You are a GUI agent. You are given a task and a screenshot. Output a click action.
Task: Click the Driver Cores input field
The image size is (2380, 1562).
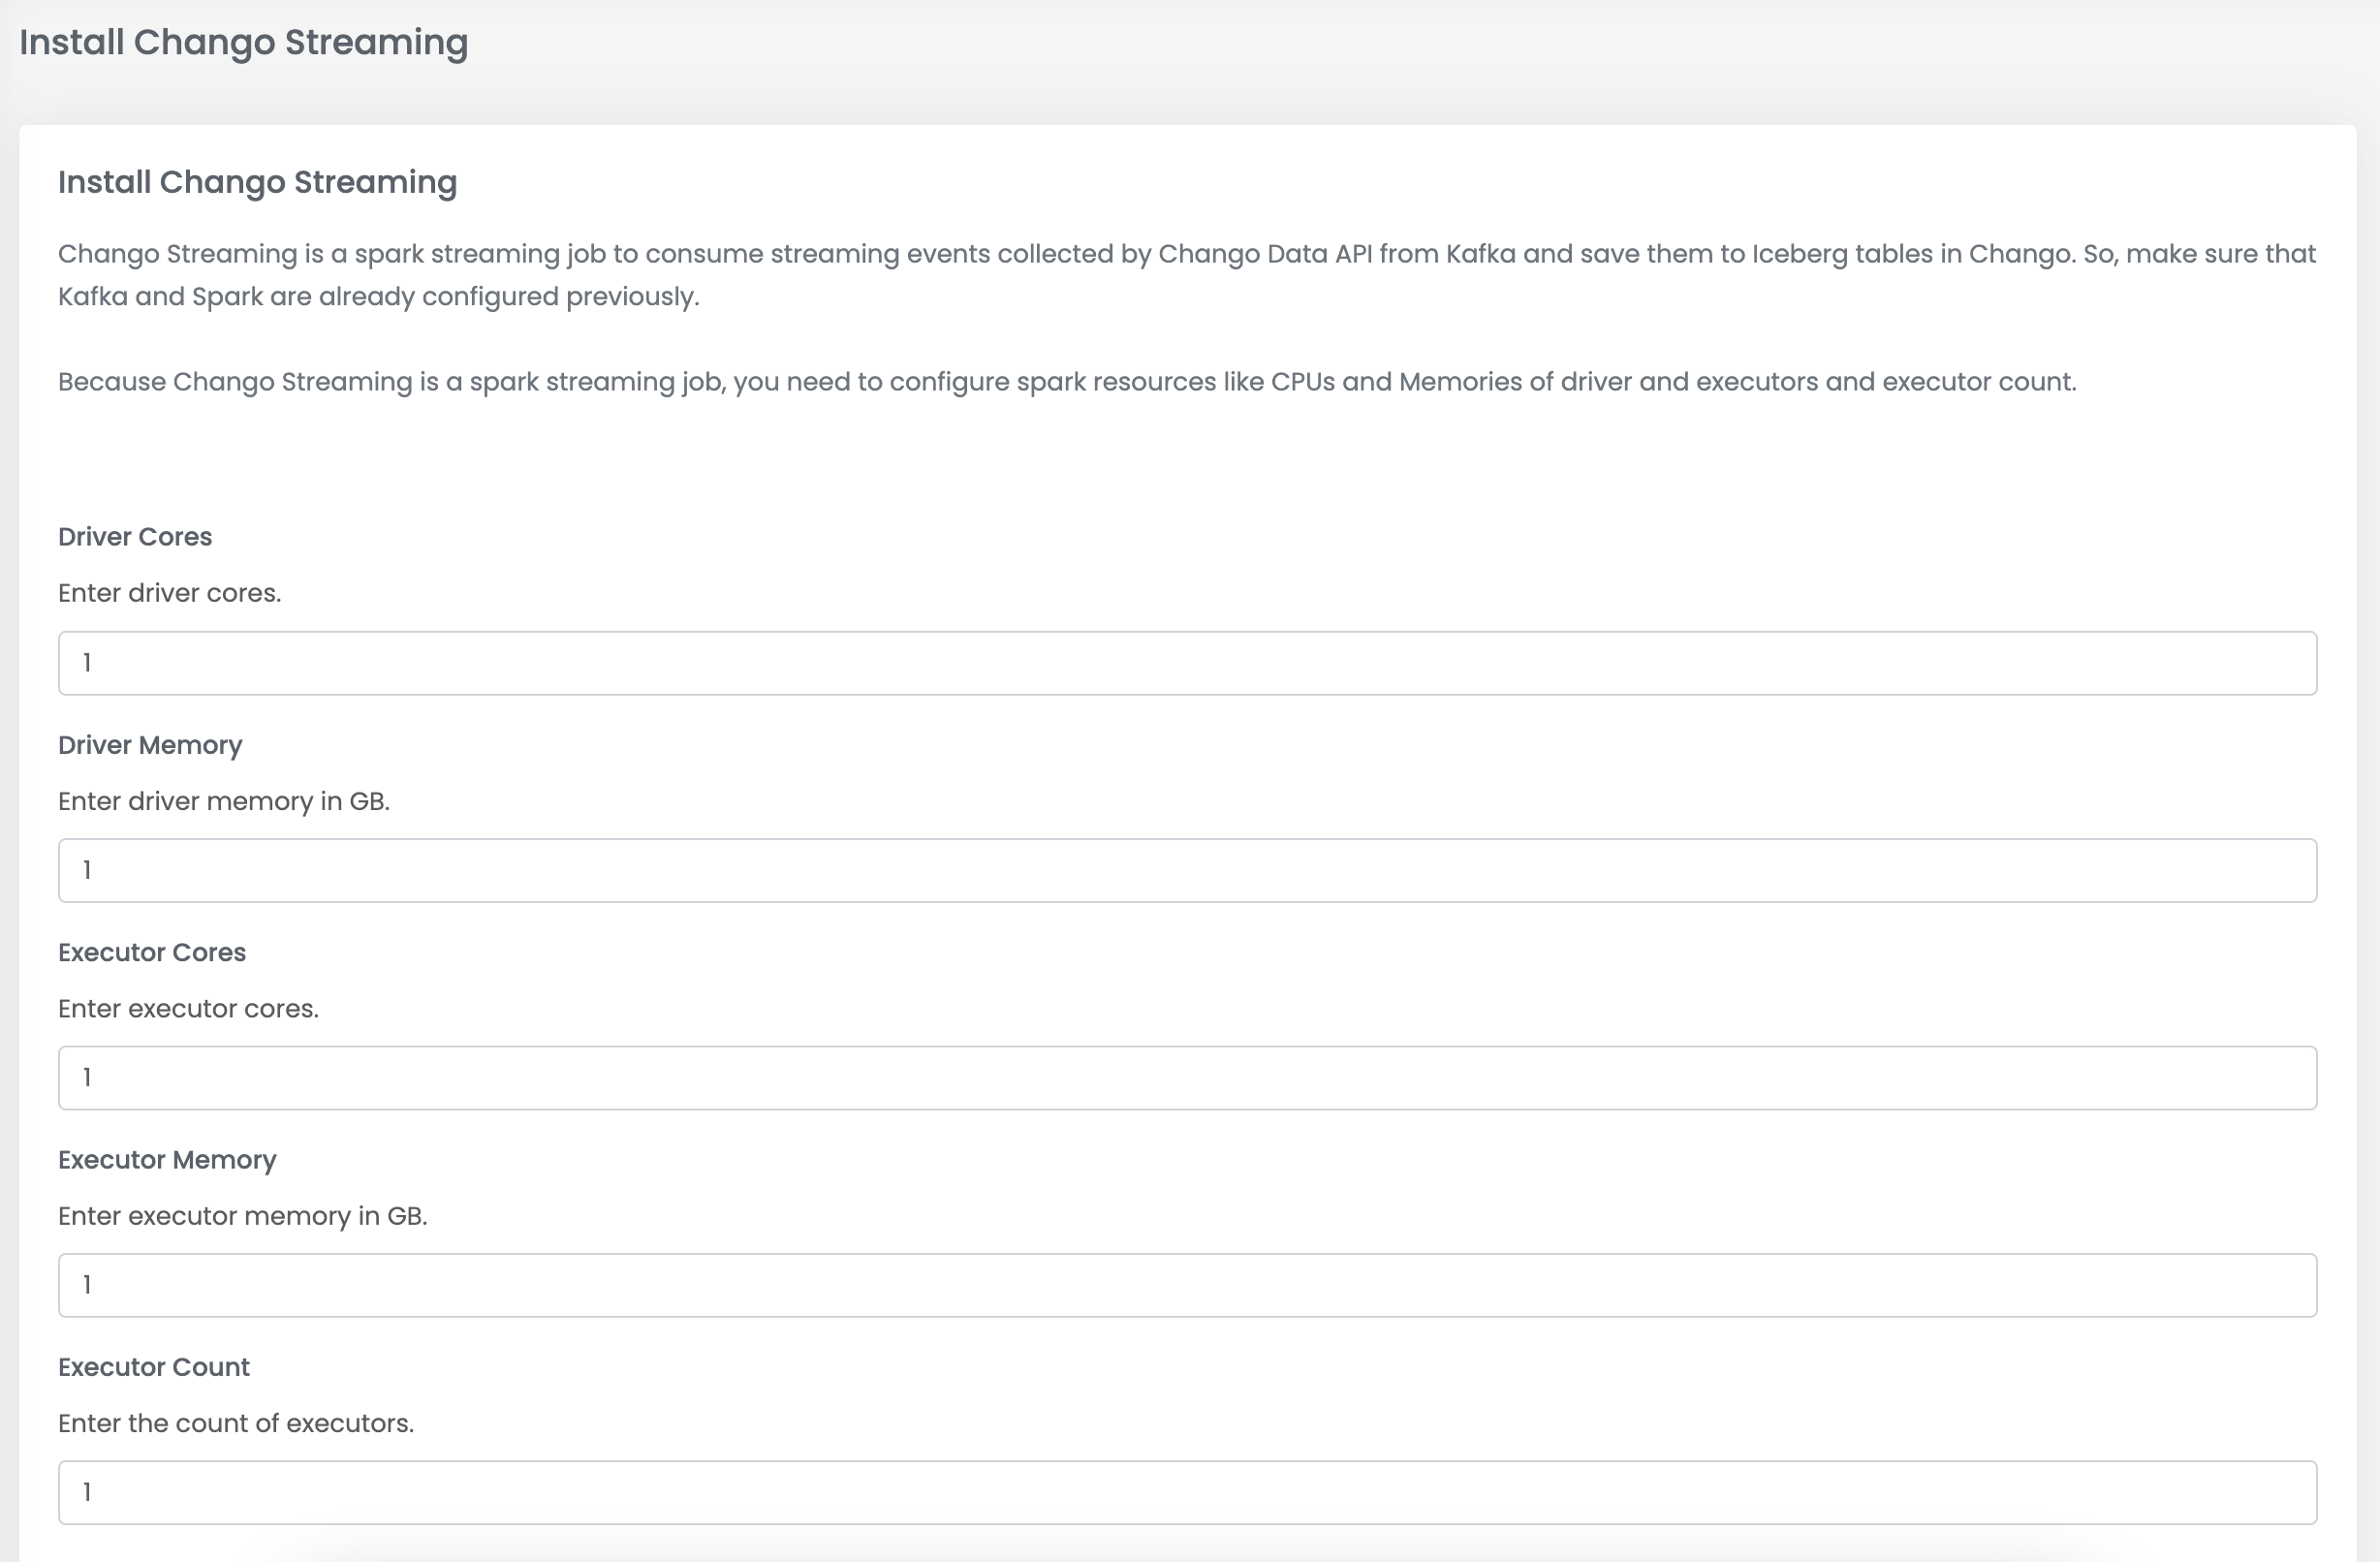(x=1187, y=663)
